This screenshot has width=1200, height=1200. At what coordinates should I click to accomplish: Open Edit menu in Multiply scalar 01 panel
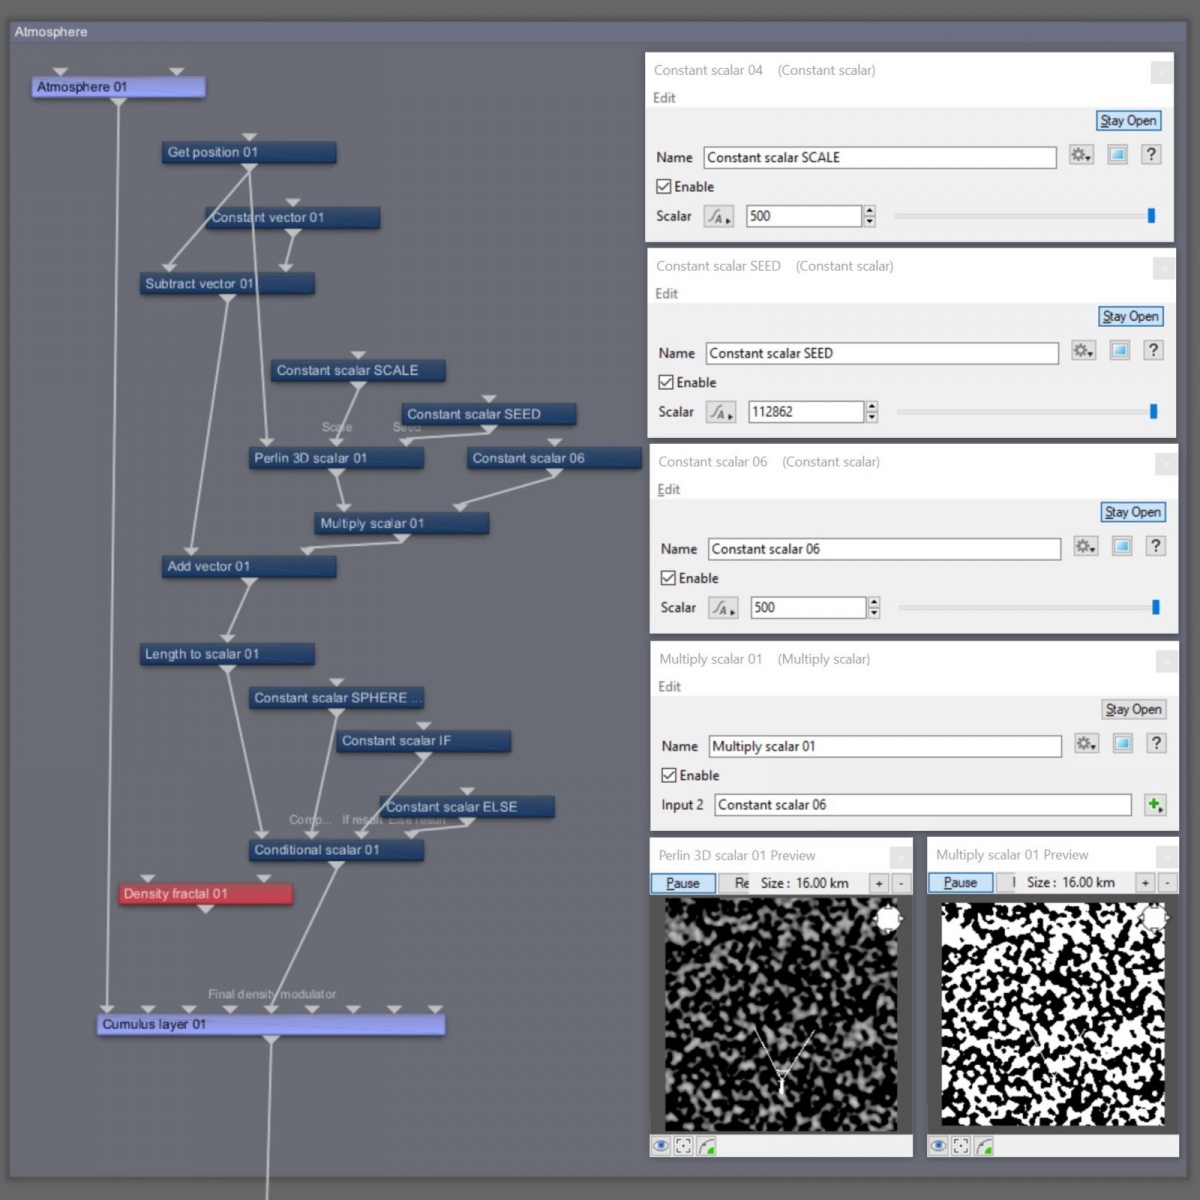669,687
